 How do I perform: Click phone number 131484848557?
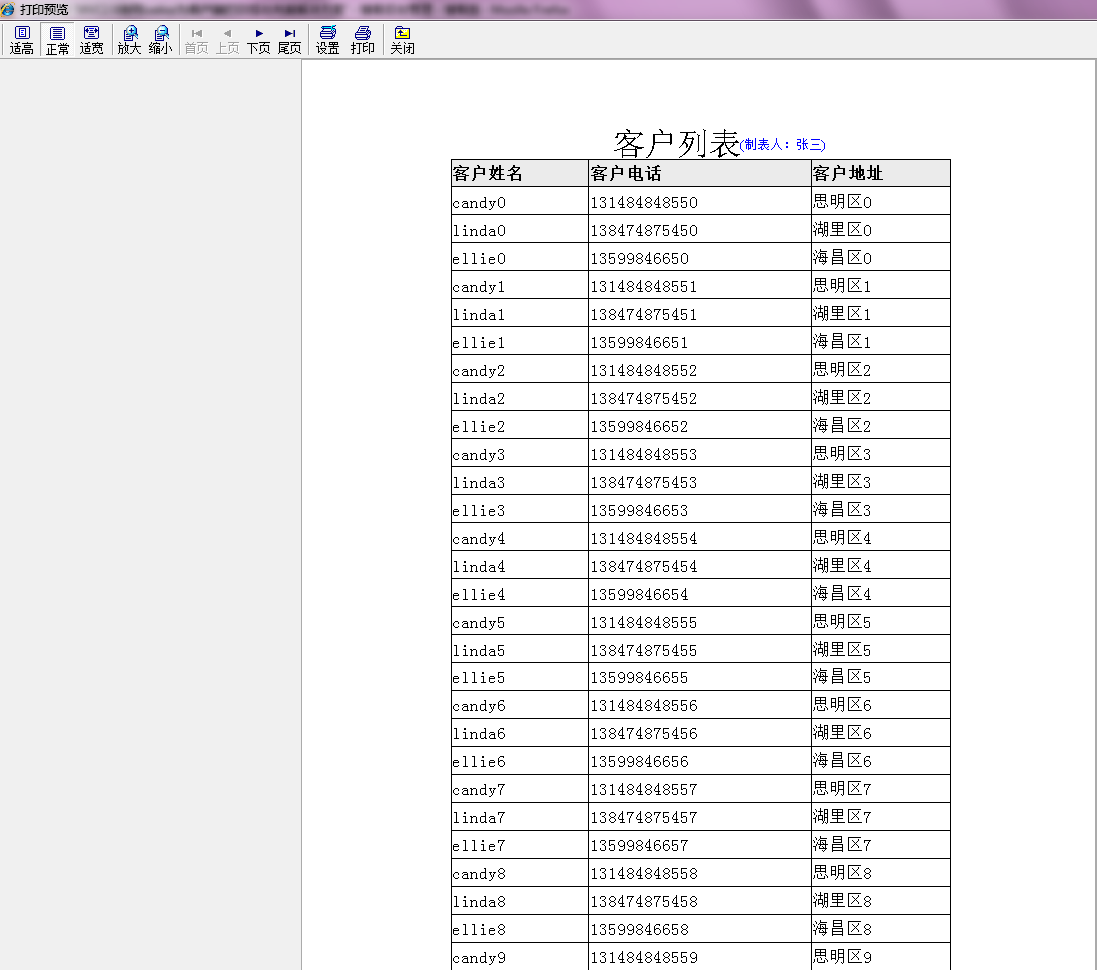[x=644, y=789]
